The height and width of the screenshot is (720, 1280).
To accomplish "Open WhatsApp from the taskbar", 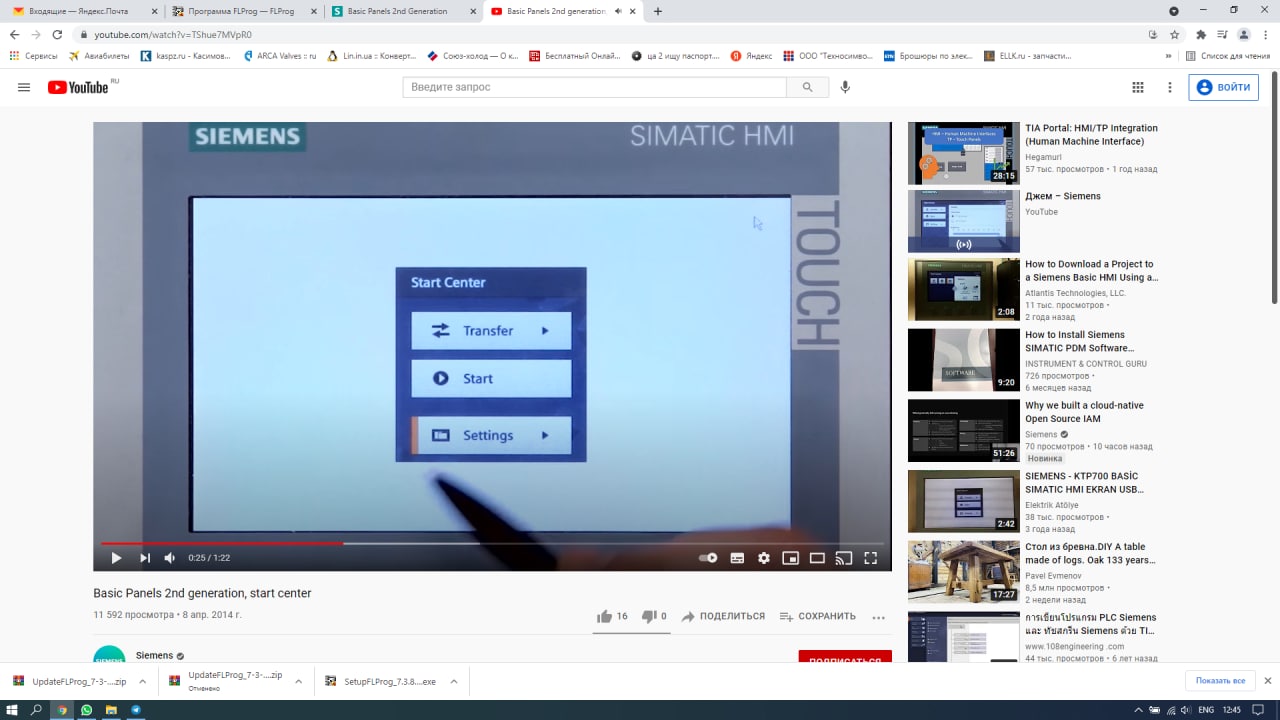I will (87, 710).
